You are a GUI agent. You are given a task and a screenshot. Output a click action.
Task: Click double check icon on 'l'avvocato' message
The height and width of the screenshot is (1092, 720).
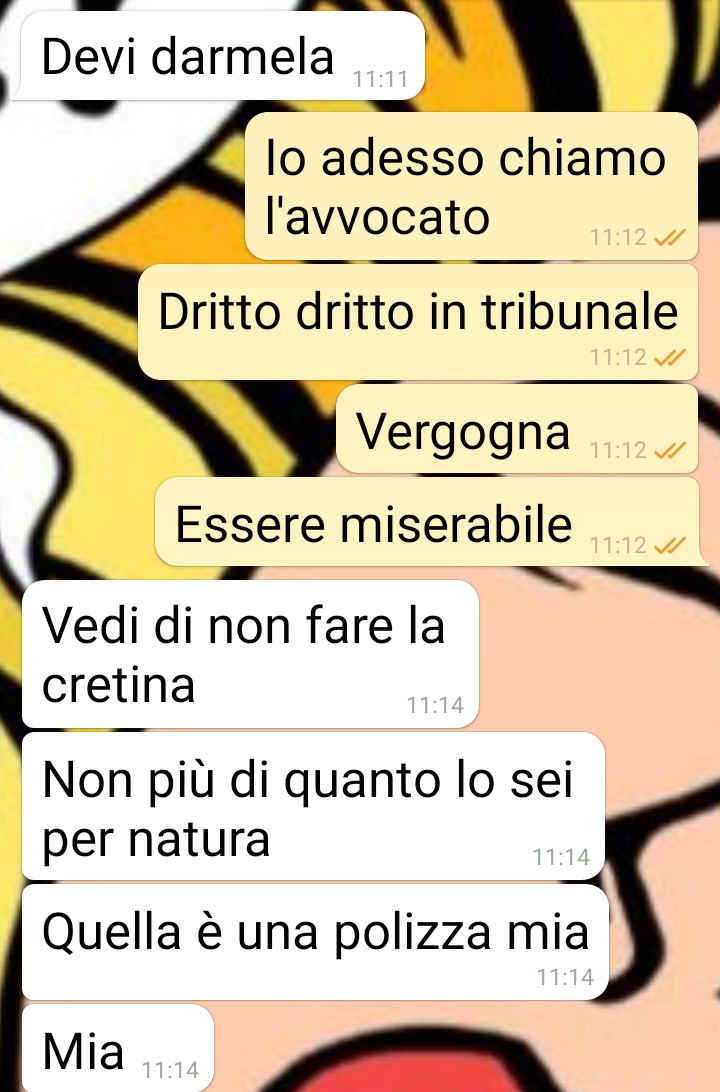(670, 237)
